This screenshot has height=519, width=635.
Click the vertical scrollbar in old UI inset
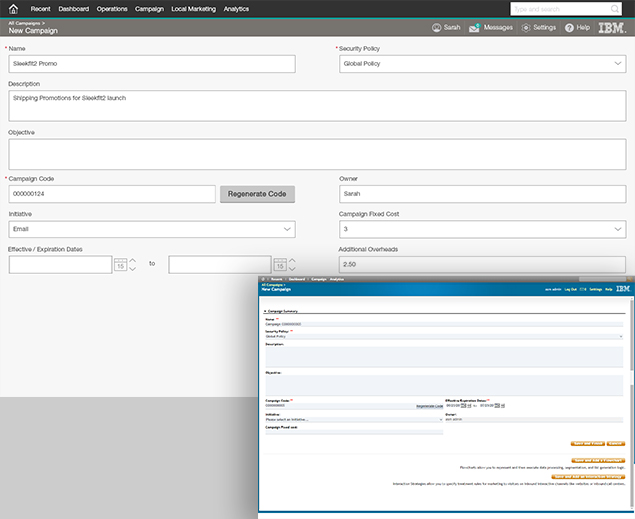click(632, 404)
